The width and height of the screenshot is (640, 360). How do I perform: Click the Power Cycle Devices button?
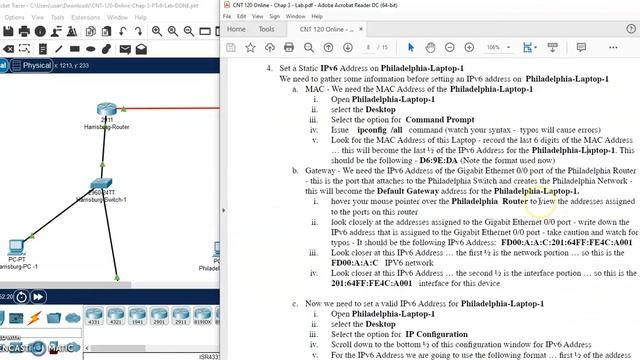pos(22,297)
